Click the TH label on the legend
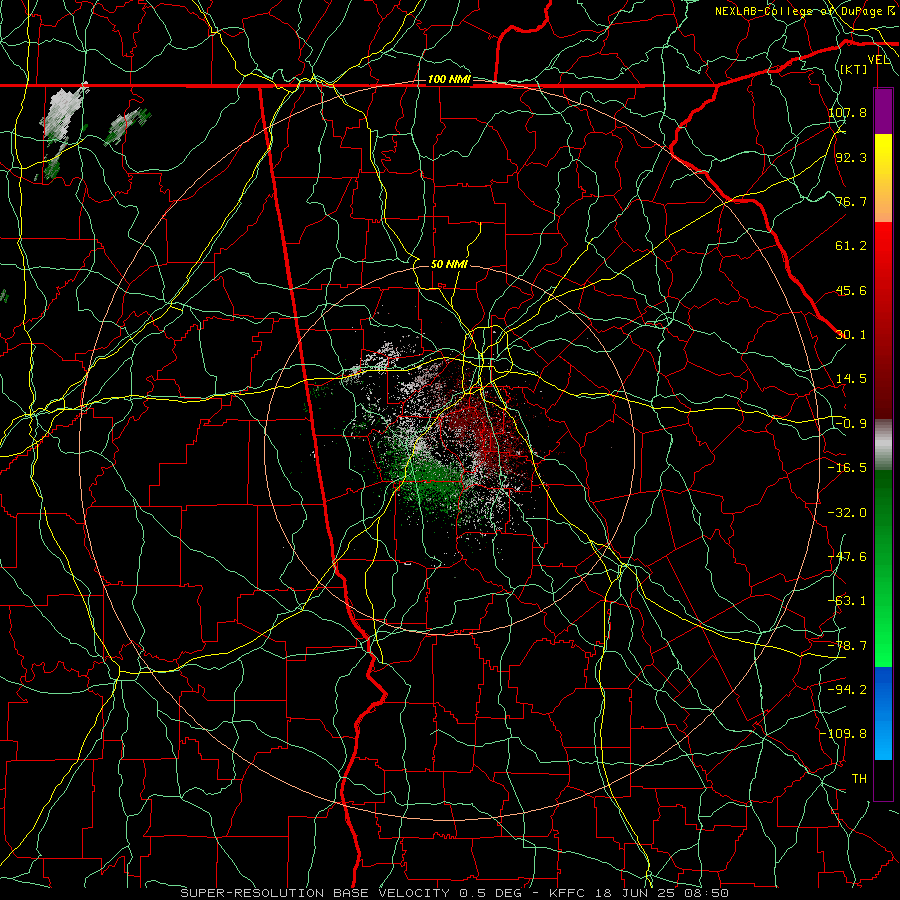This screenshot has height=900, width=900. click(859, 779)
